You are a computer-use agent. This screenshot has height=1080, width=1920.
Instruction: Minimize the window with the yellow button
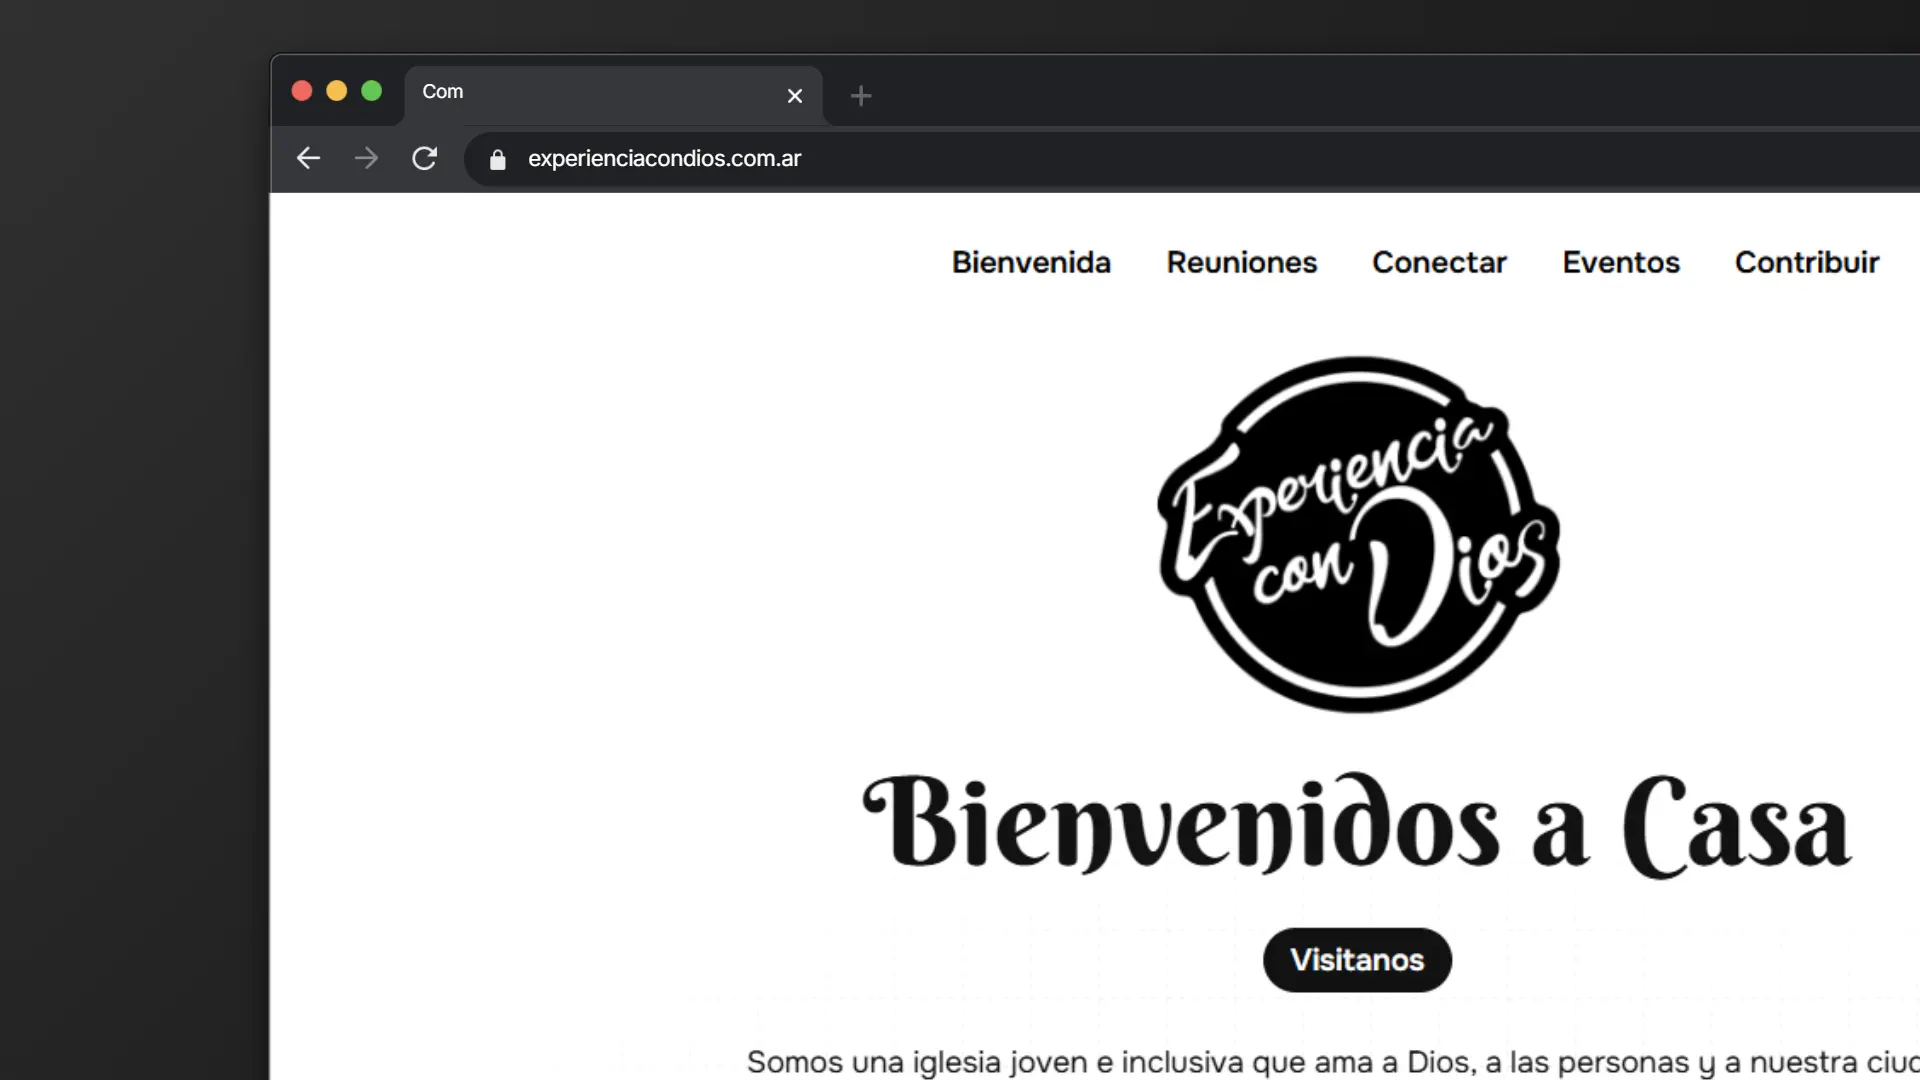[337, 91]
